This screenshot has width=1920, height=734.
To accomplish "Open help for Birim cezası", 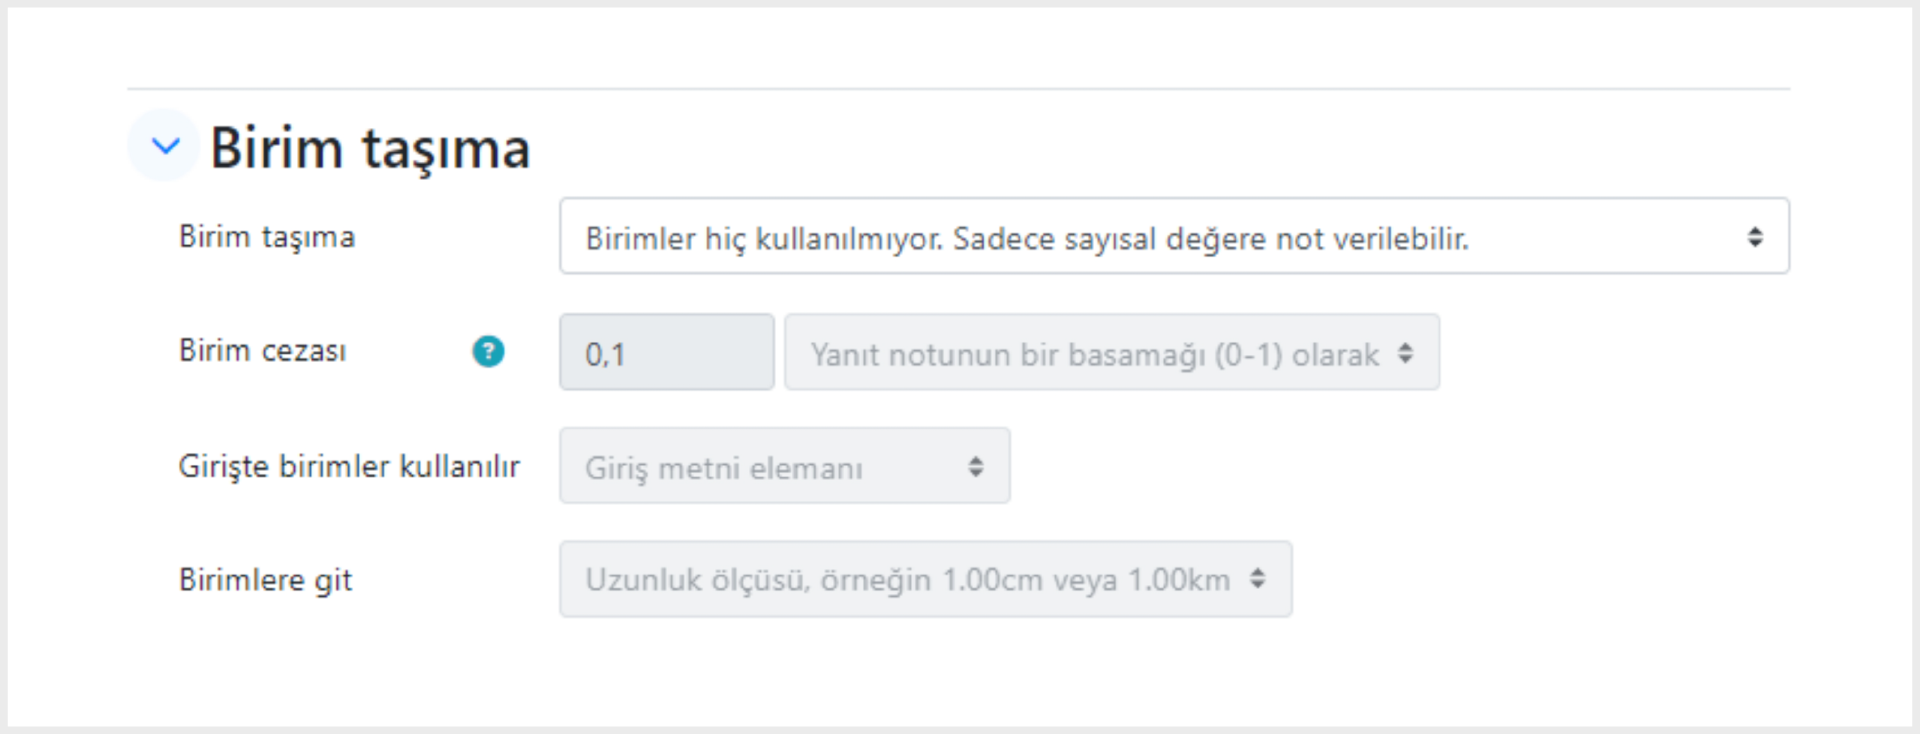I will point(488,352).
